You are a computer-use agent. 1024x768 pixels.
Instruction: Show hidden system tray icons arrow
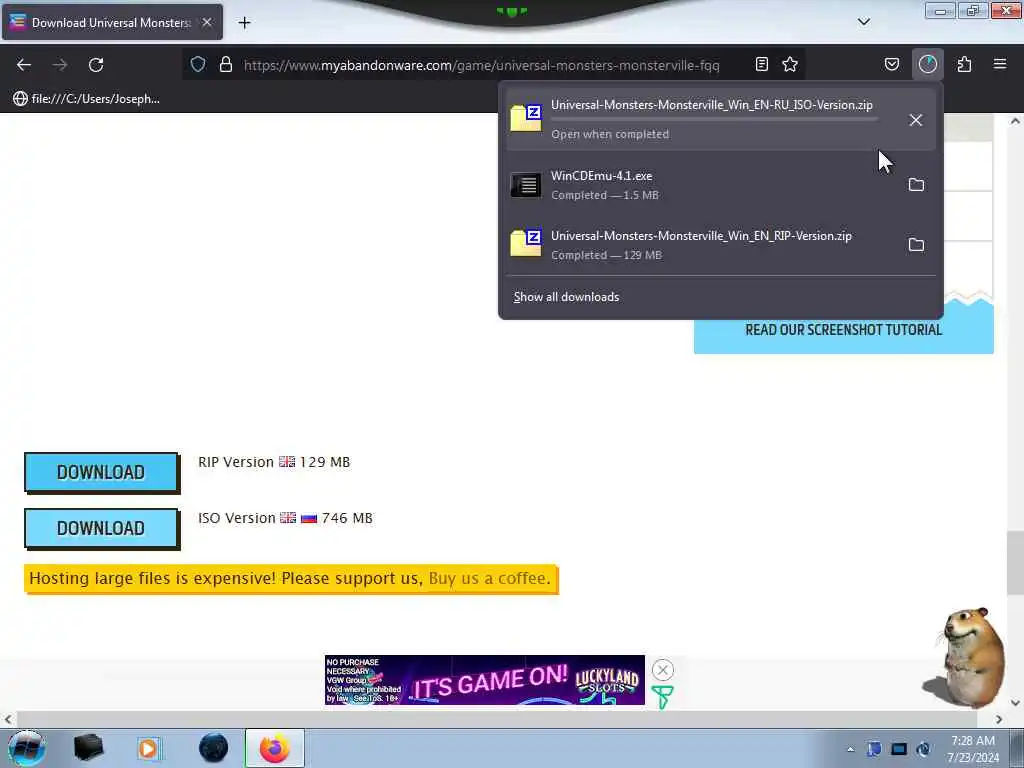click(x=850, y=749)
